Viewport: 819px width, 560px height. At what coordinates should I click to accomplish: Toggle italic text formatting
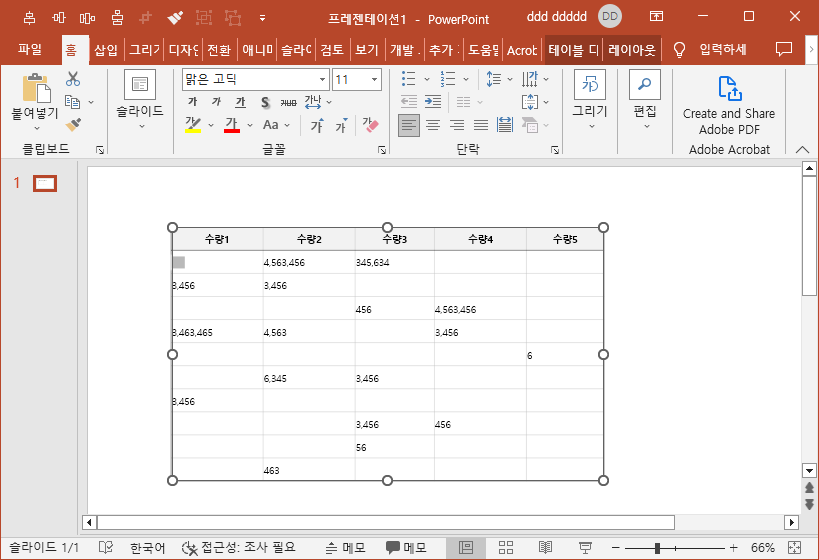(216, 101)
